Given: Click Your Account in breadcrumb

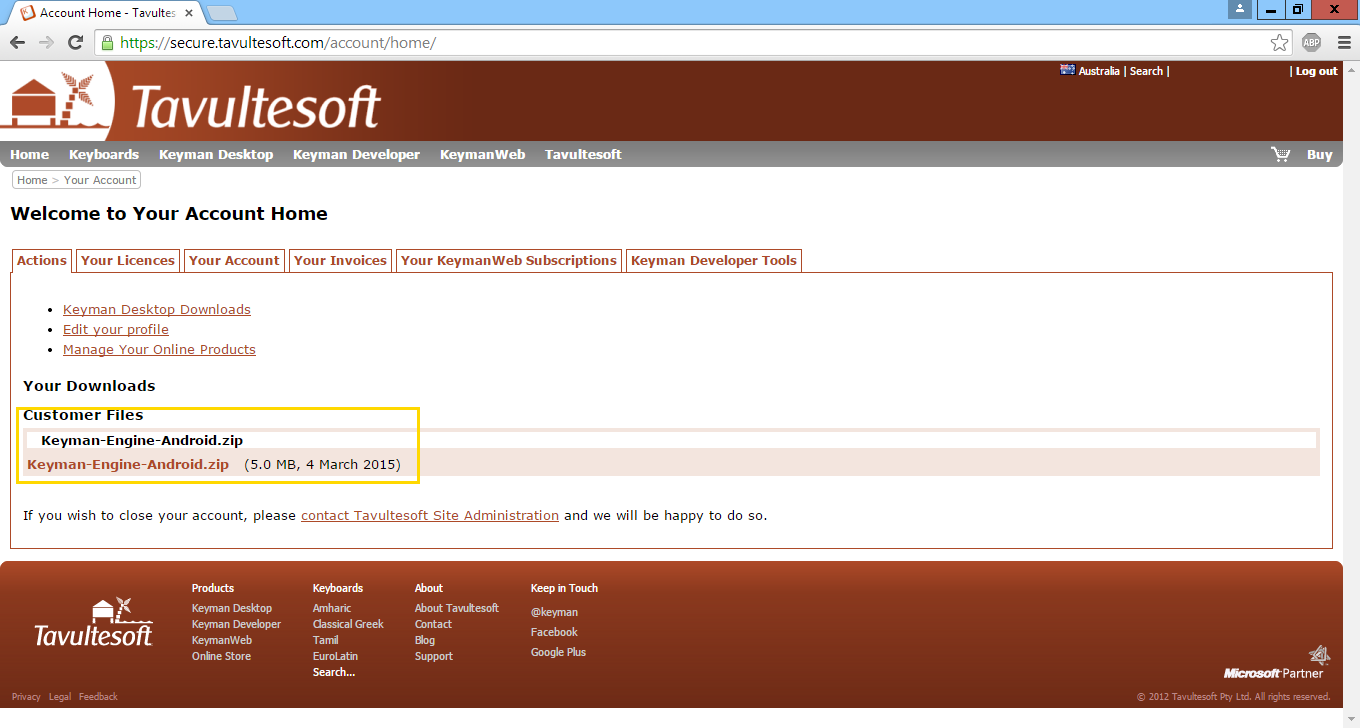Looking at the screenshot, I should pyautogui.click(x=100, y=180).
